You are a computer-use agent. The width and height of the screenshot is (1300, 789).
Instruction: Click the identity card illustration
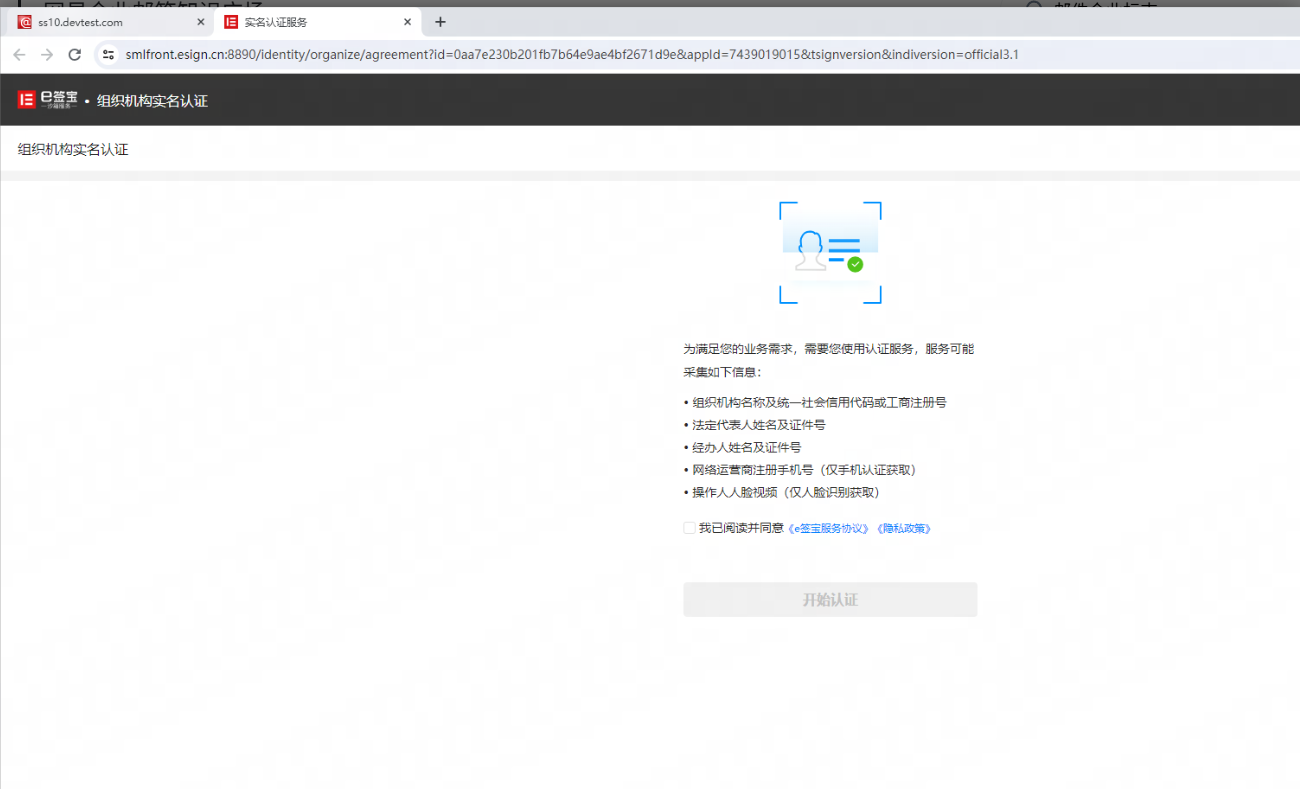pos(830,252)
